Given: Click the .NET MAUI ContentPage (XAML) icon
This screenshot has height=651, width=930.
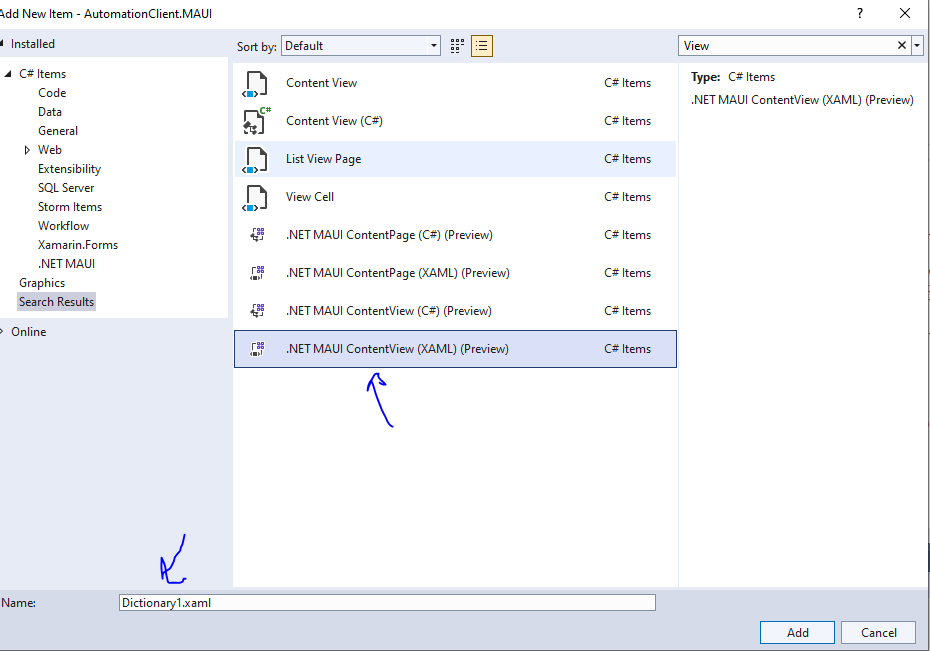Looking at the screenshot, I should click(x=257, y=273).
